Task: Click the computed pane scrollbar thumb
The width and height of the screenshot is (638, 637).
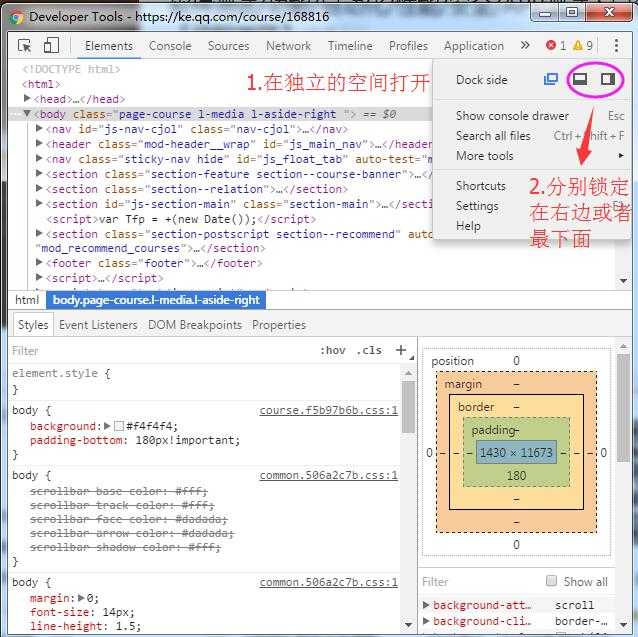Action: coord(623,408)
